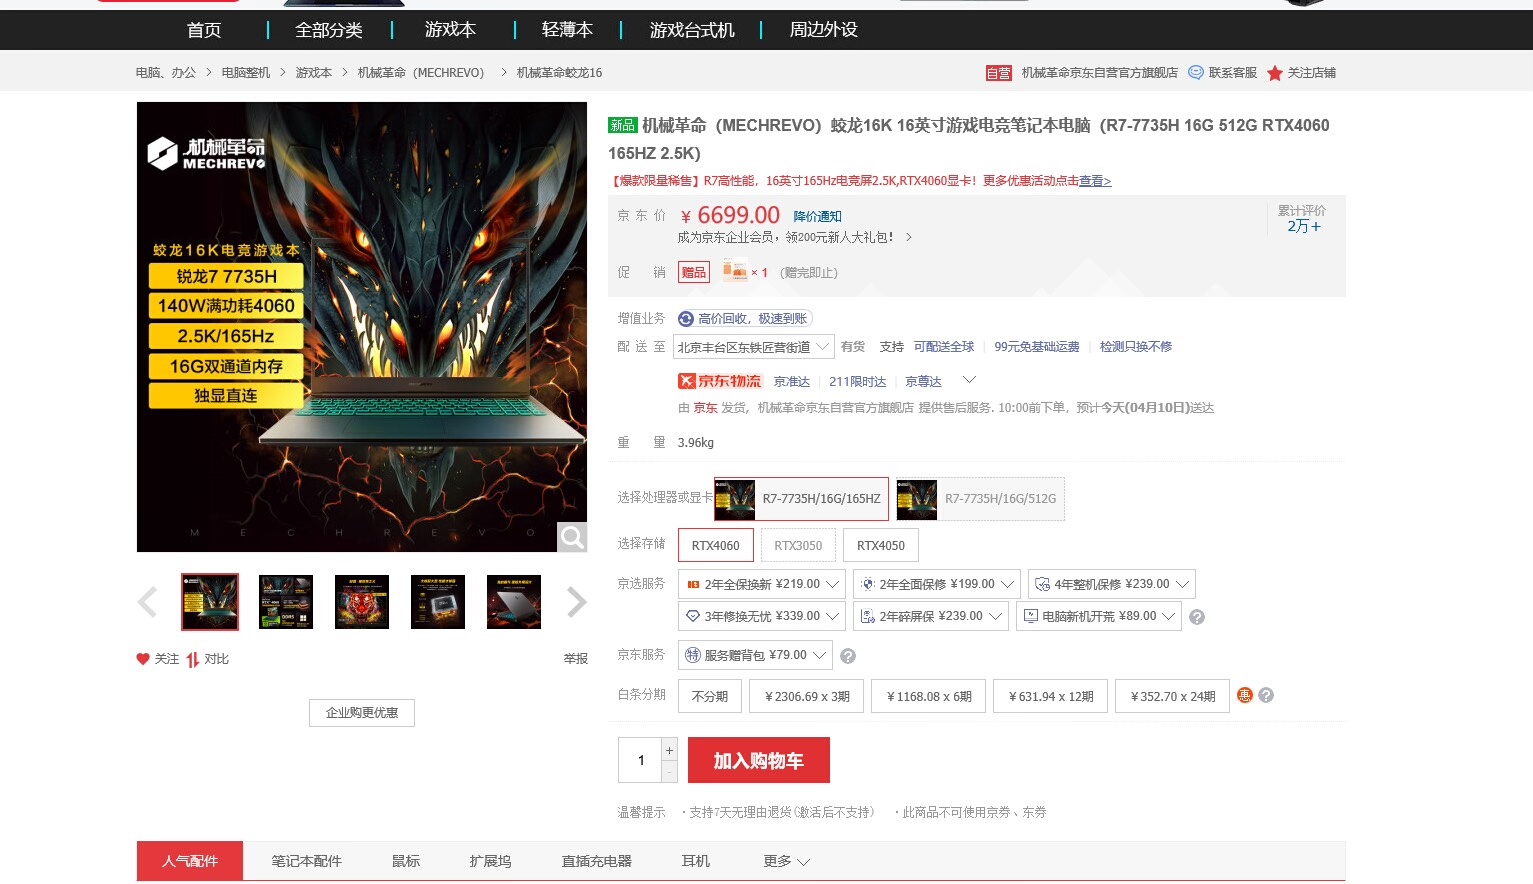
Task: Click help icon beside 京选服务 options
Action: pyautogui.click(x=1197, y=617)
